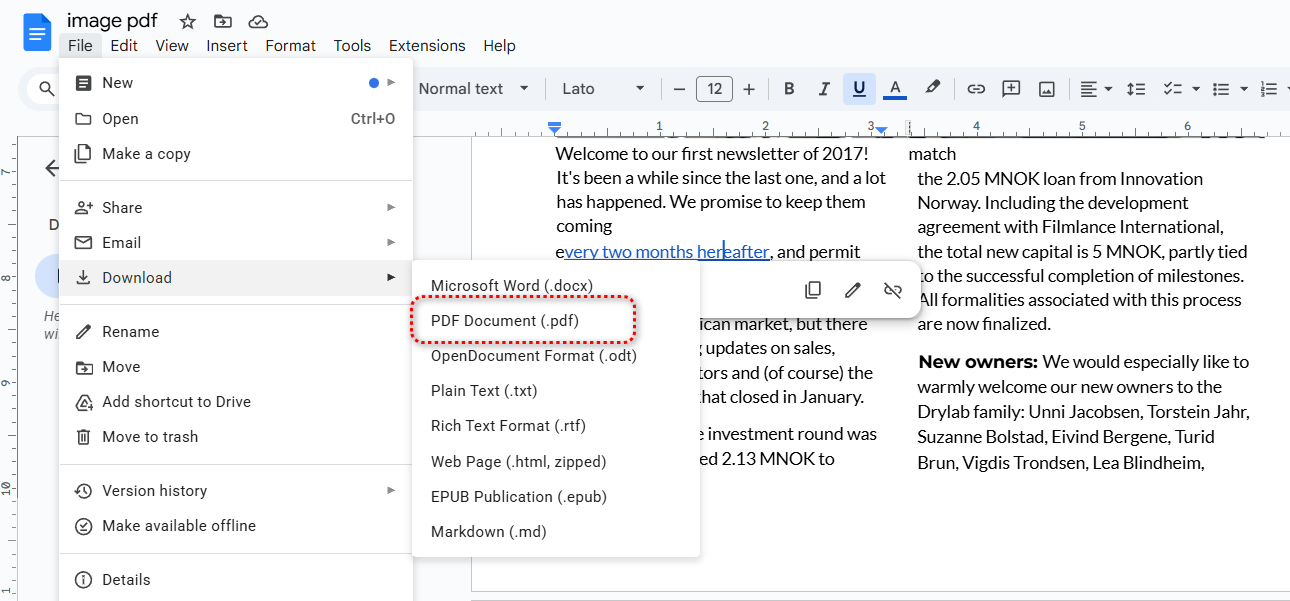Open the Extensions menu
Image resolution: width=1290 pixels, height=601 pixels.
(x=427, y=46)
